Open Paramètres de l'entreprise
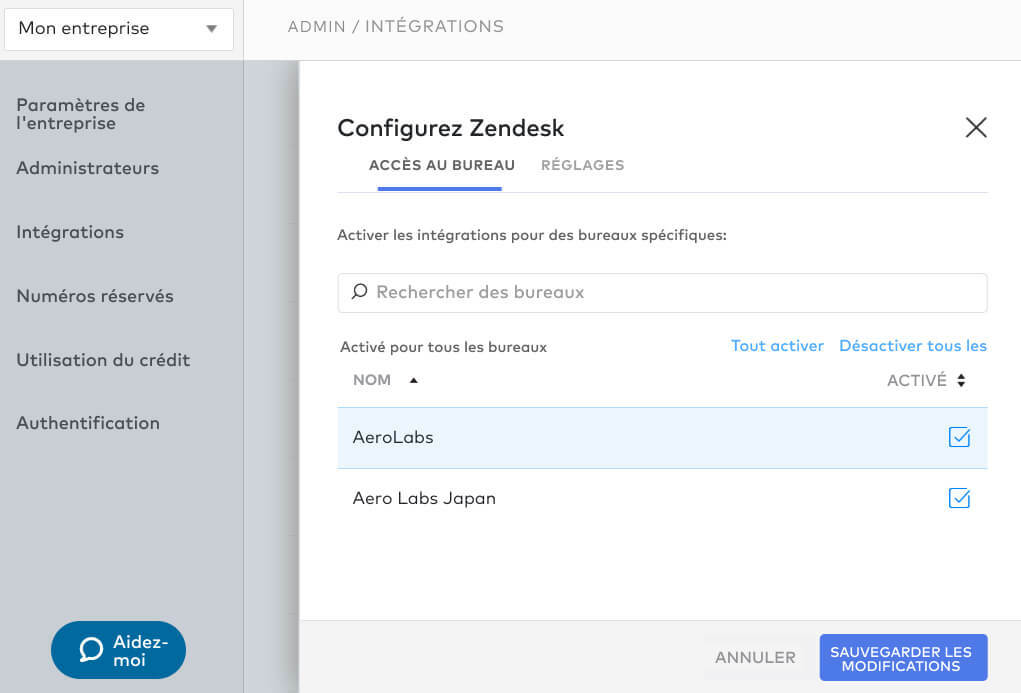This screenshot has height=693, width=1021. pyautogui.click(x=81, y=114)
